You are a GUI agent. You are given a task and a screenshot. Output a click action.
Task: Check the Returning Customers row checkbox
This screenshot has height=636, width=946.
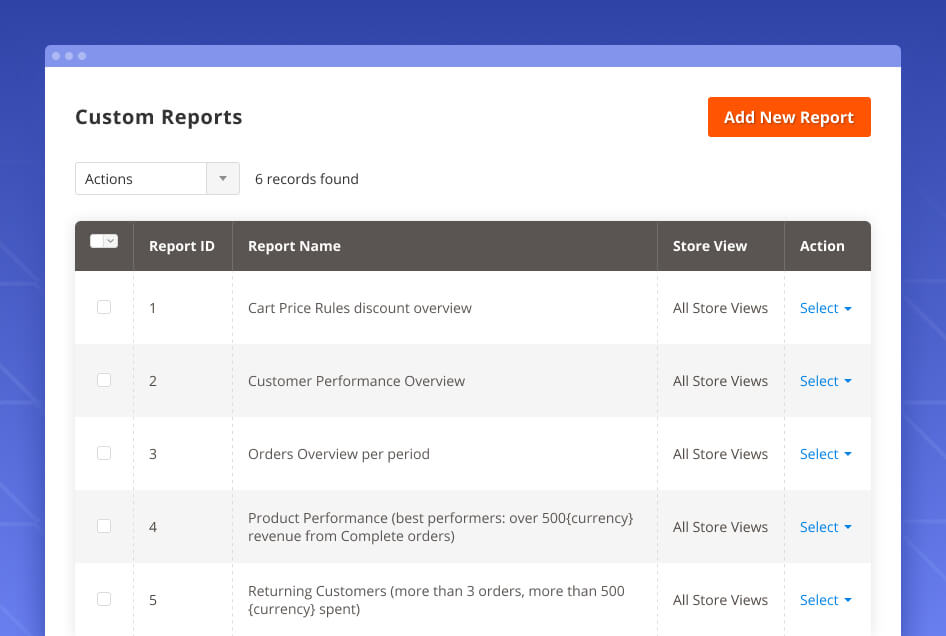pyautogui.click(x=104, y=599)
